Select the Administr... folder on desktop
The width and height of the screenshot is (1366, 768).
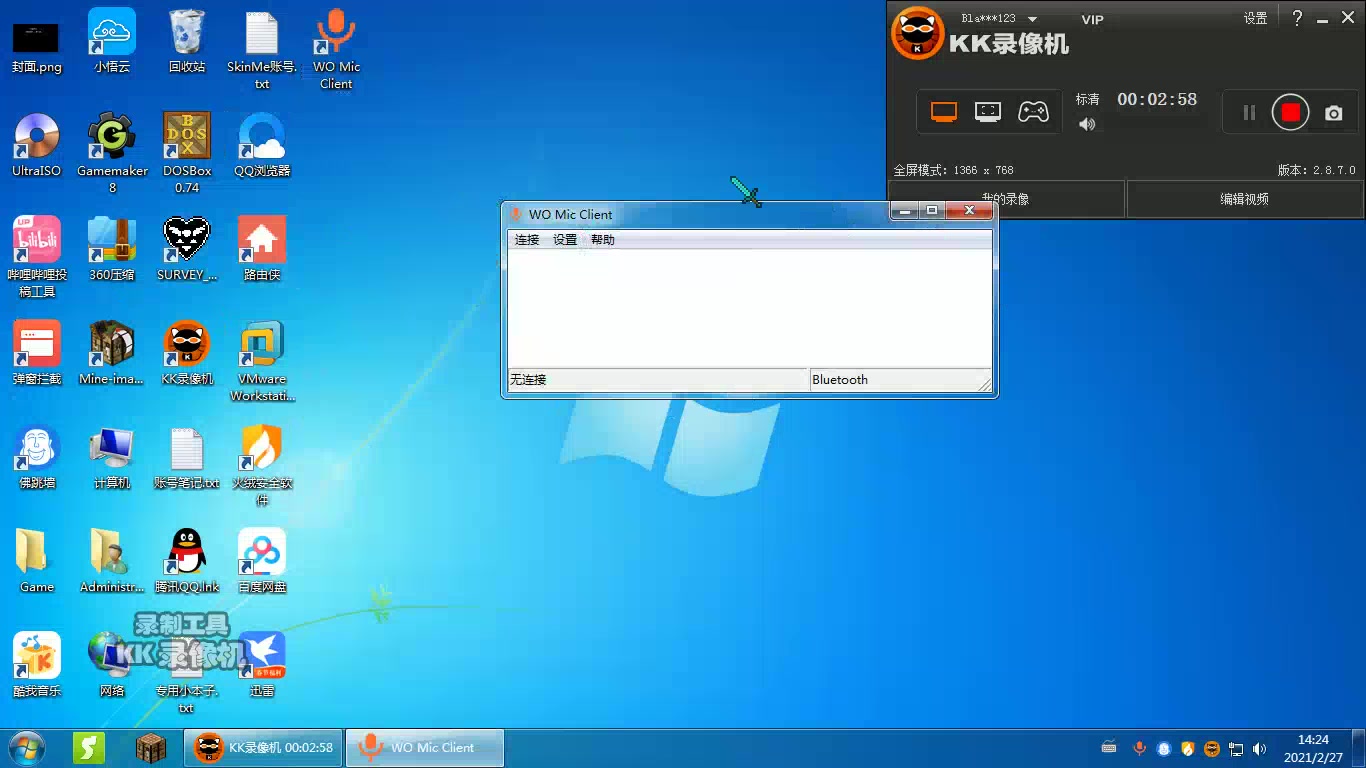112,562
